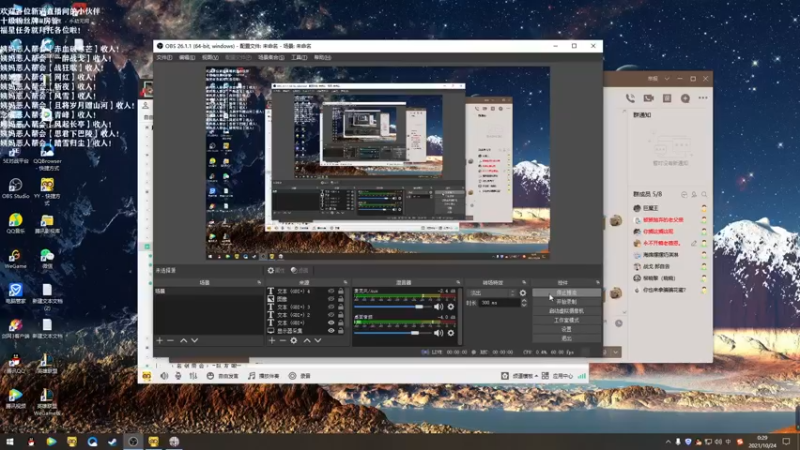Mute the 麦克风/Aux speaker icon

[x=438, y=307]
